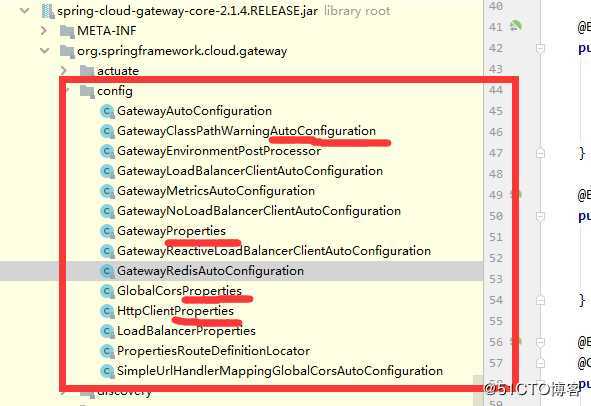Screen dimensions: 591x406
Task: Collapse the org.springframework.cloud.gateway package
Action: [45, 50]
